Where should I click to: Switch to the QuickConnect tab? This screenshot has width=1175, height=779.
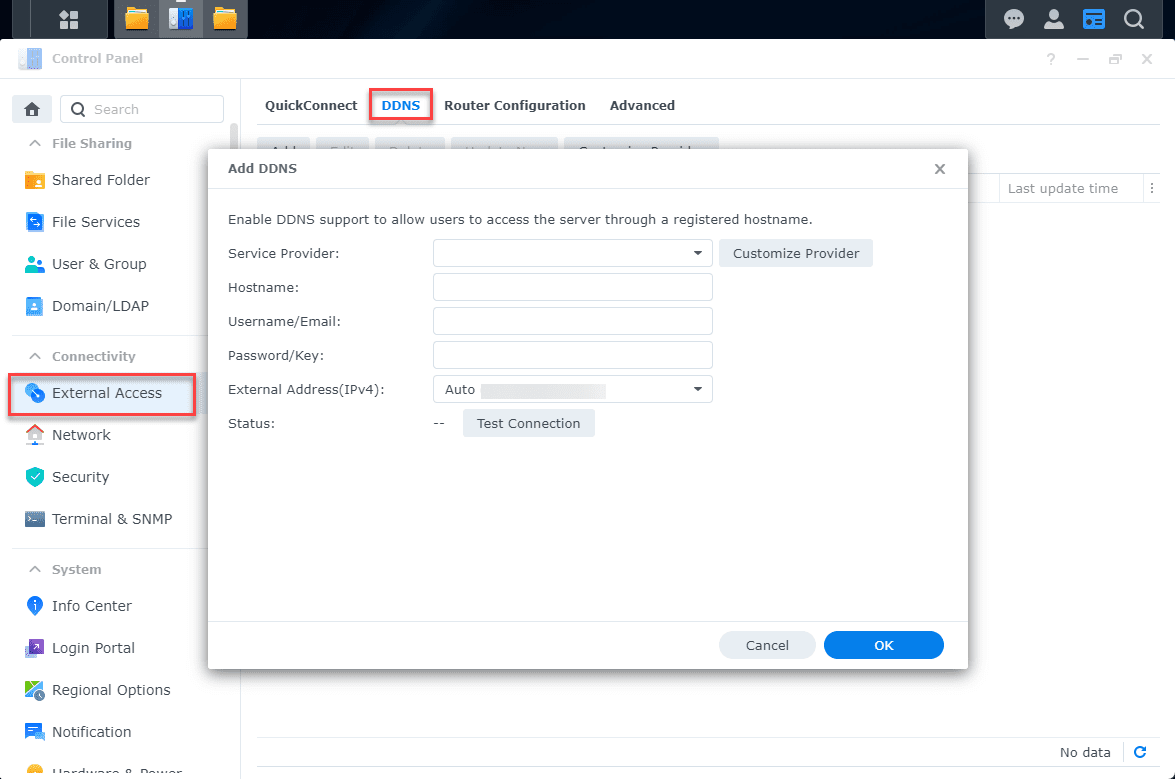(x=311, y=105)
